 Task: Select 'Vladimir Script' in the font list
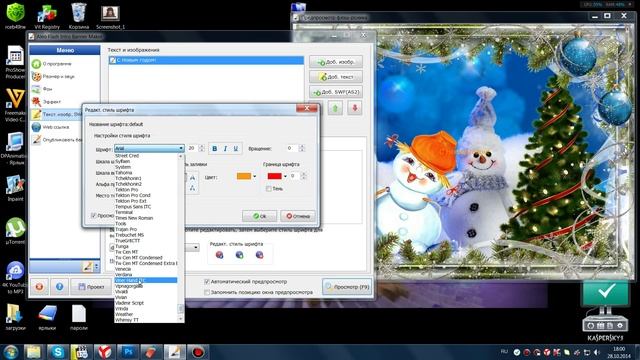coord(129,303)
